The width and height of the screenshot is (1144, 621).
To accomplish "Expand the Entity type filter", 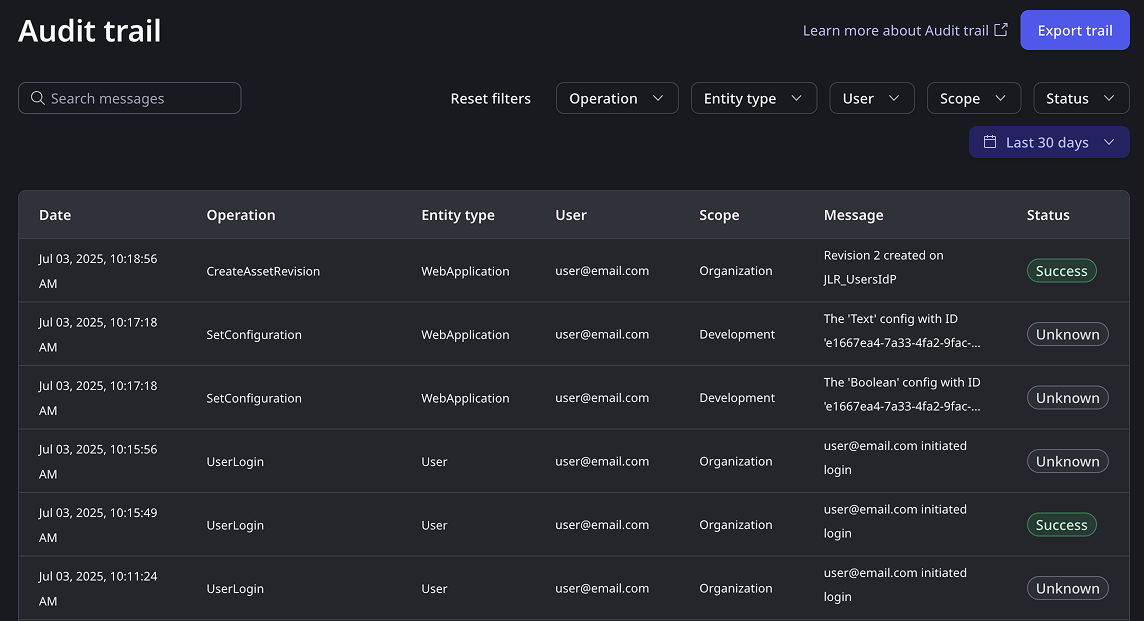I will tap(753, 98).
